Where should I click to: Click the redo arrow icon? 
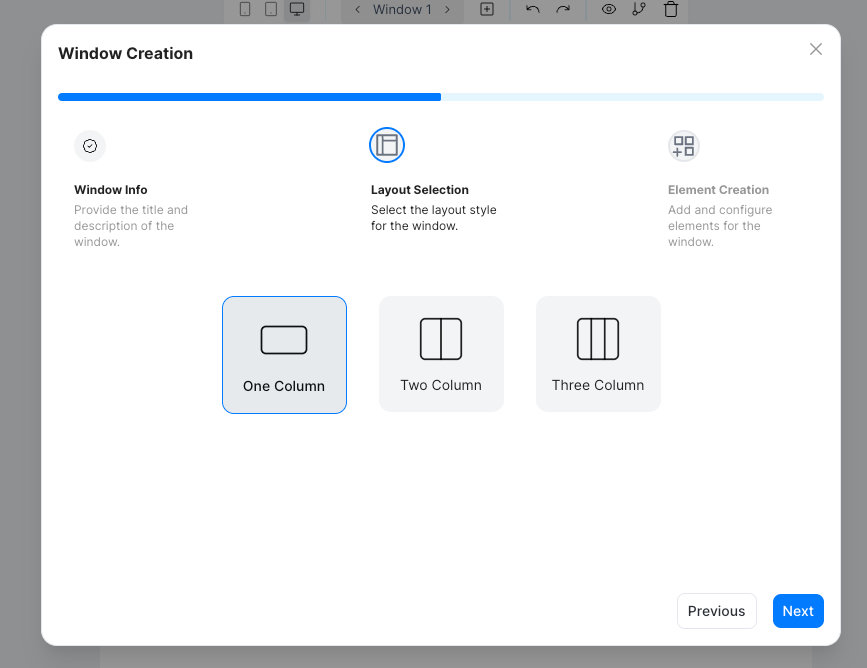click(x=562, y=9)
